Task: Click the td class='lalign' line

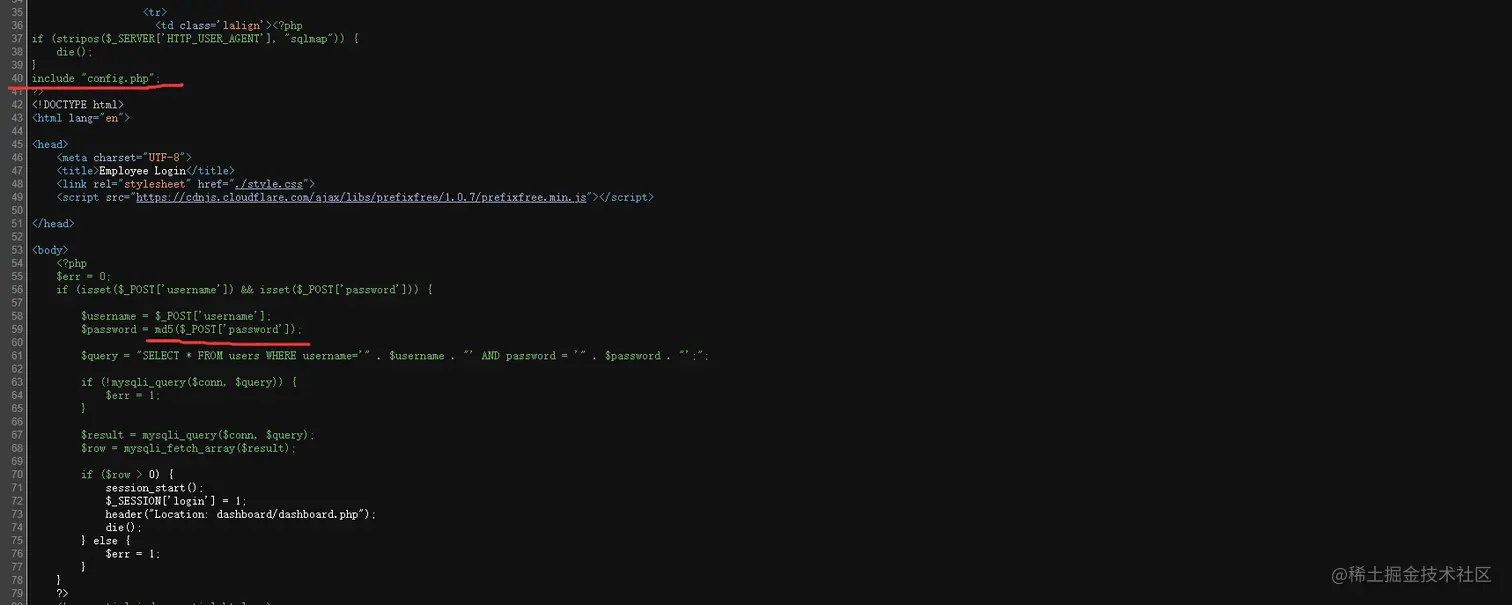Action: pos(229,26)
